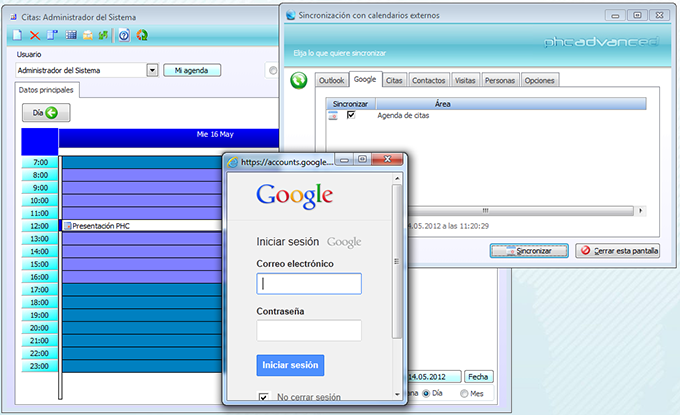Click the 17:00 time slot label

[x=40, y=290]
